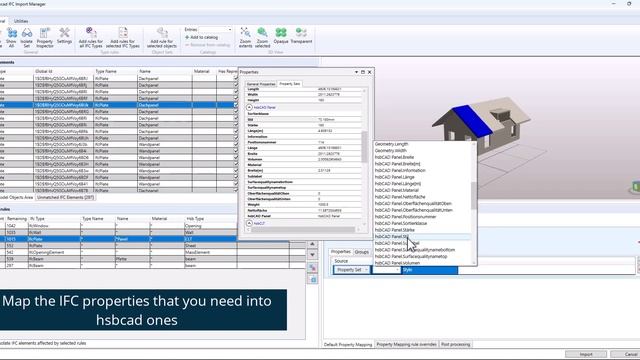Open the Default Property Mapping tab

pos(348,344)
